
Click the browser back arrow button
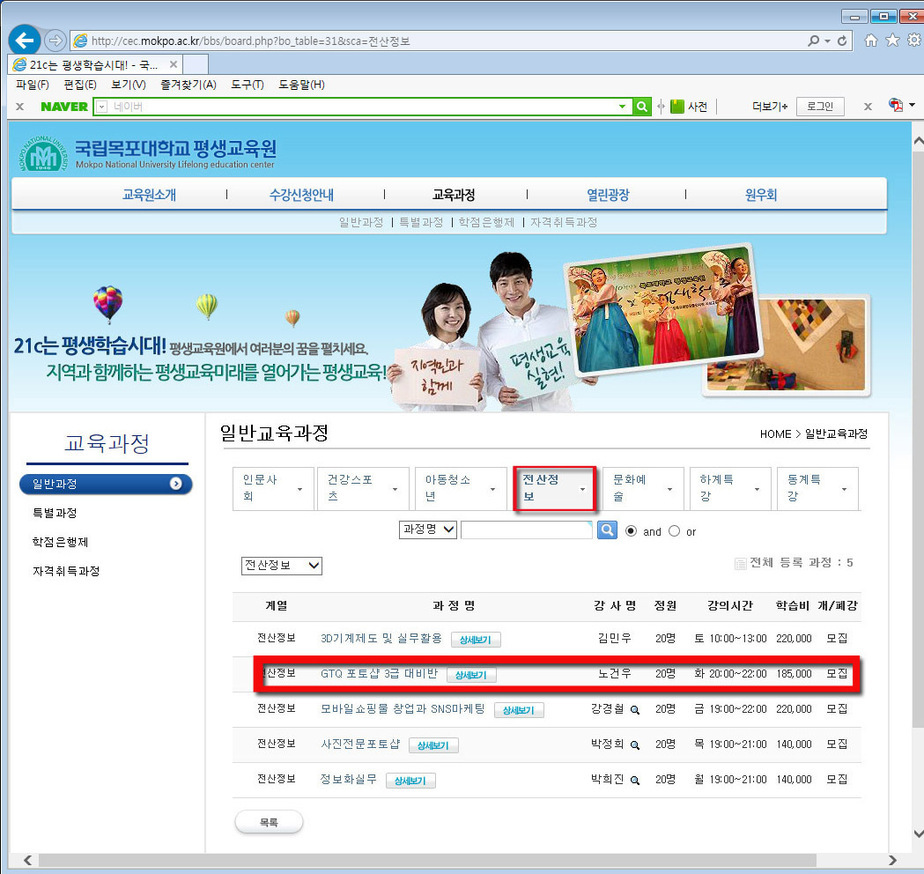click(x=24, y=41)
